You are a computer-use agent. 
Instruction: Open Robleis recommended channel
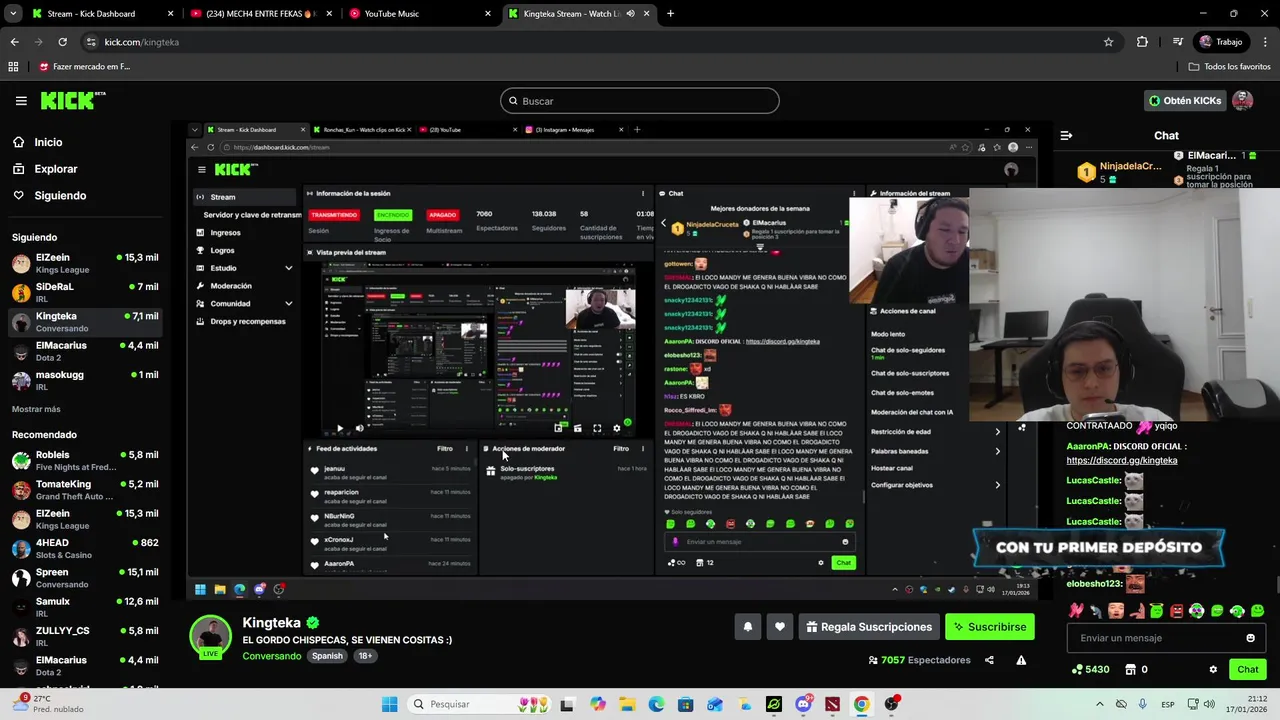(85, 460)
